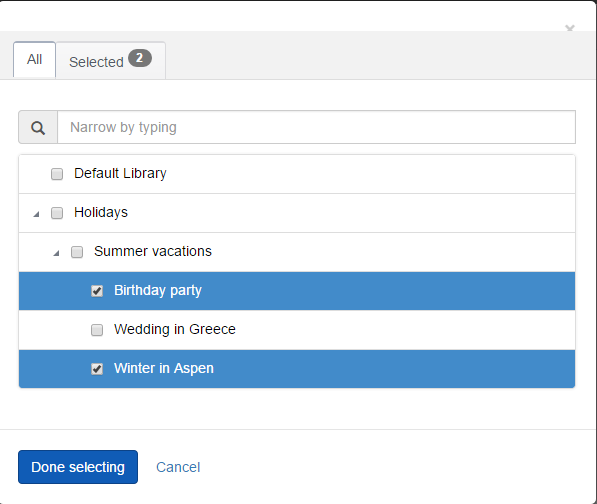The image size is (597, 504).
Task: Collapse the Summer vacations node
Action: [x=56, y=253]
